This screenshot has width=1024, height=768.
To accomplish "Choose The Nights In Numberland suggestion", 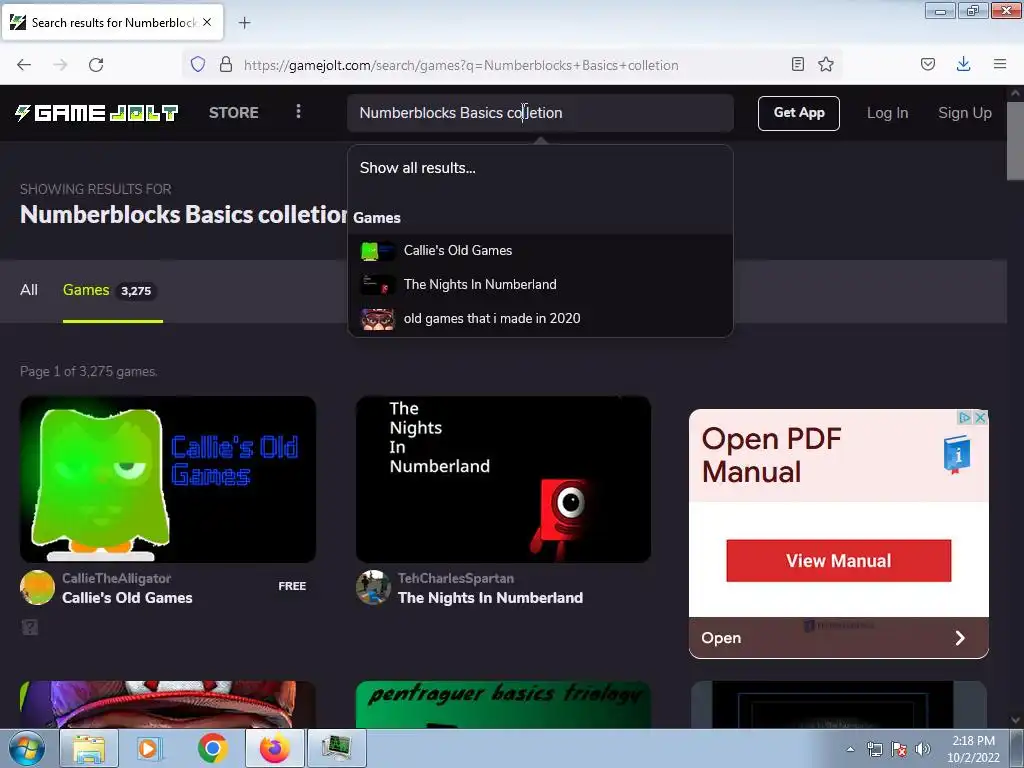I will 540,285.
